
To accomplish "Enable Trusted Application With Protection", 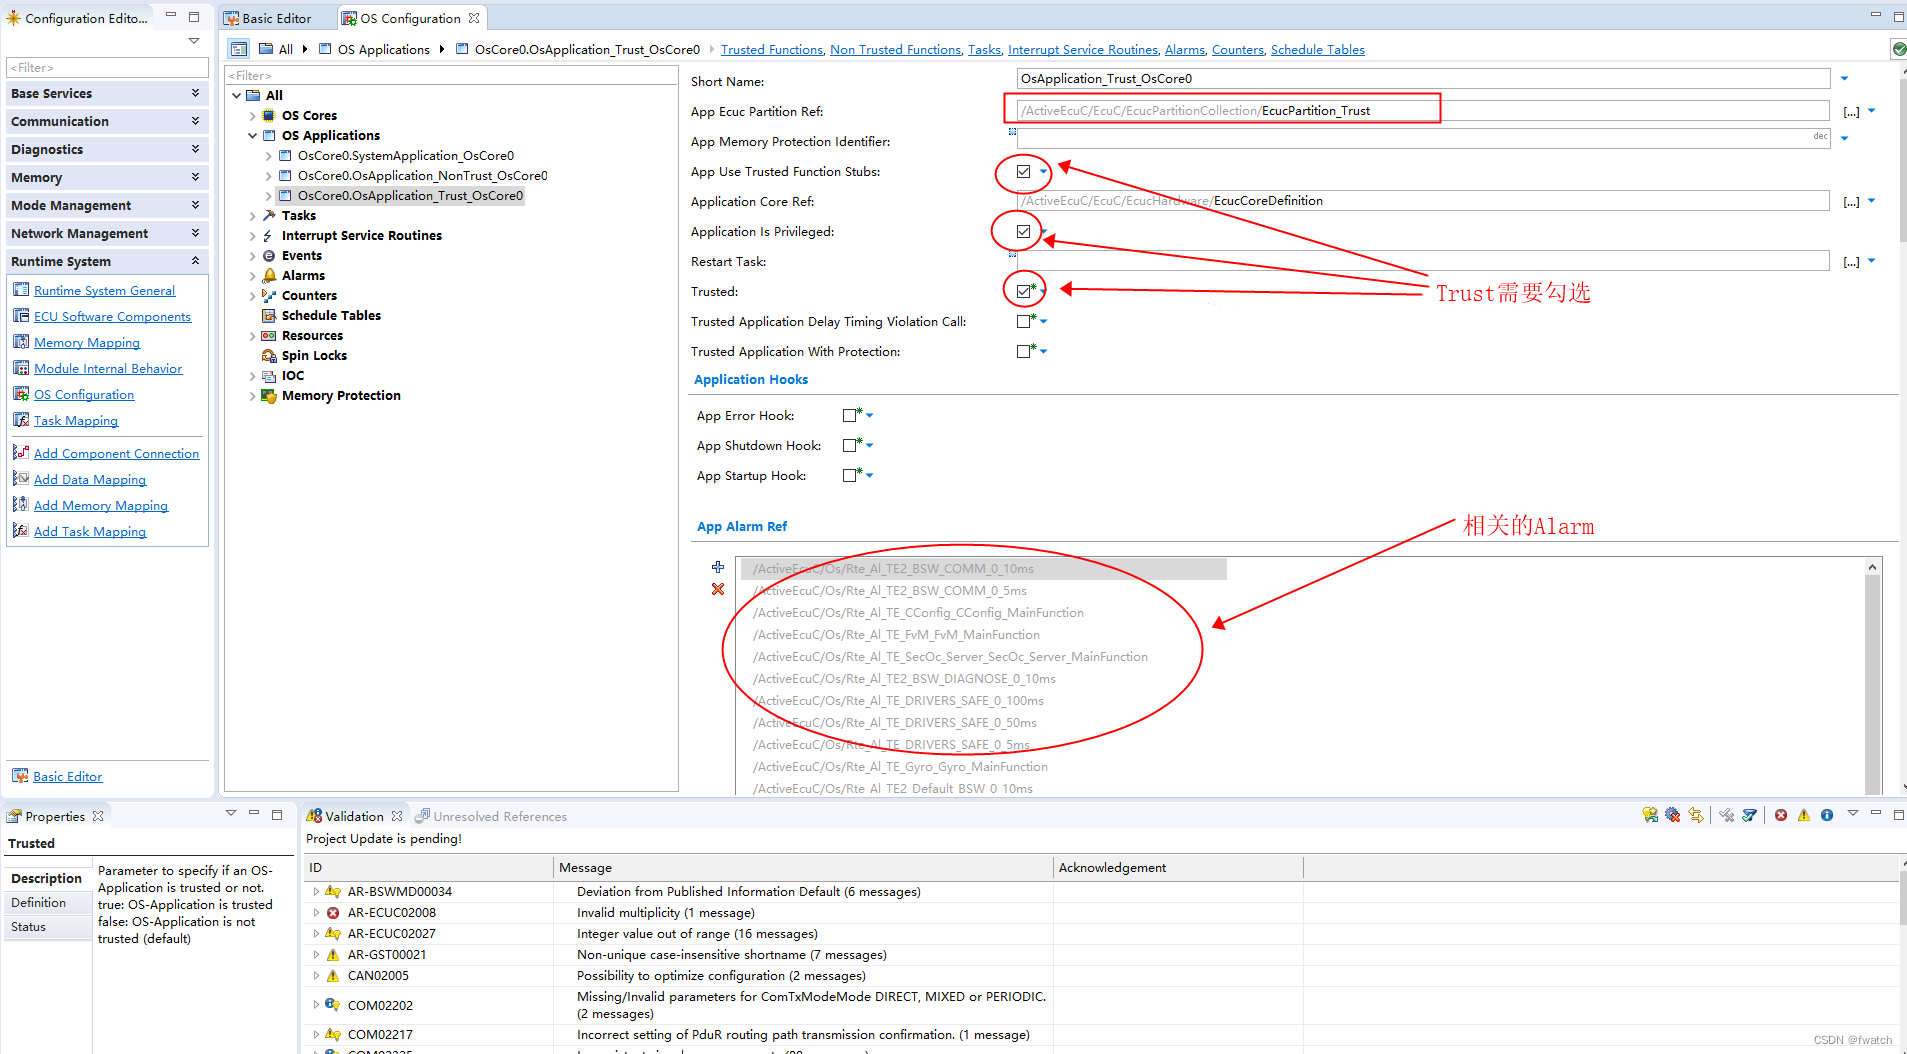I will coord(1023,351).
